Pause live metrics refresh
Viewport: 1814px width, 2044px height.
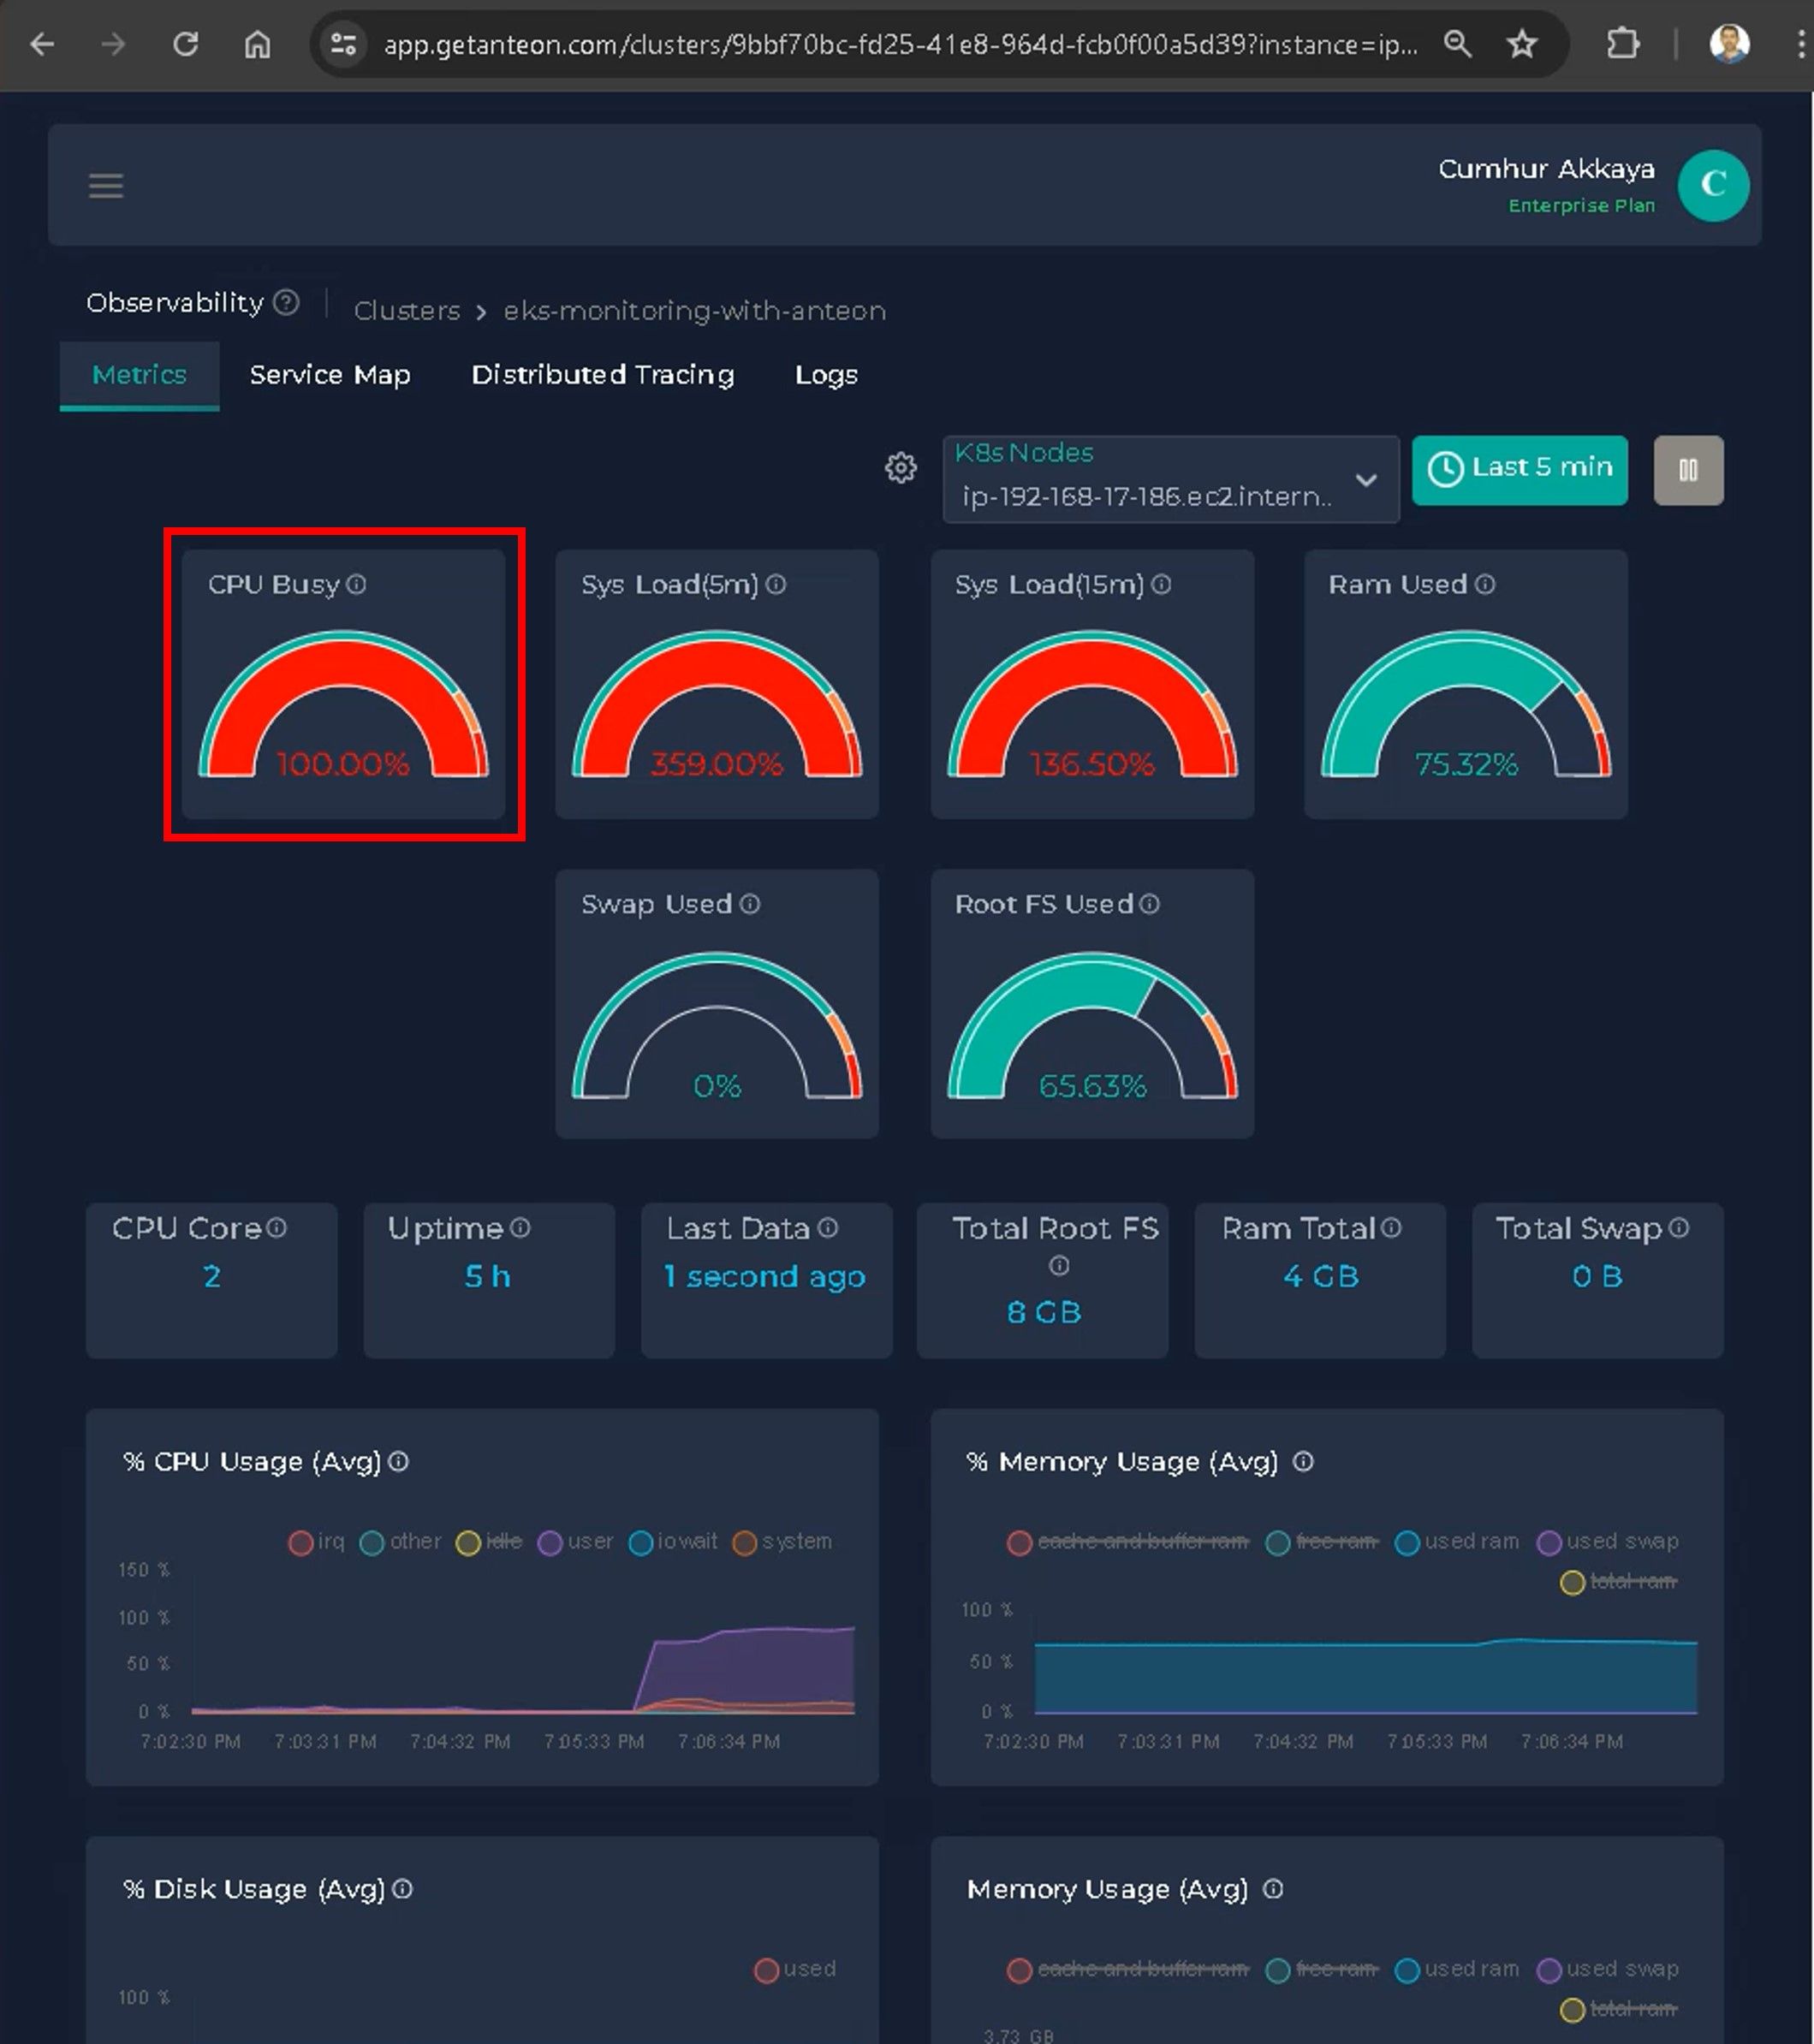pos(1687,470)
